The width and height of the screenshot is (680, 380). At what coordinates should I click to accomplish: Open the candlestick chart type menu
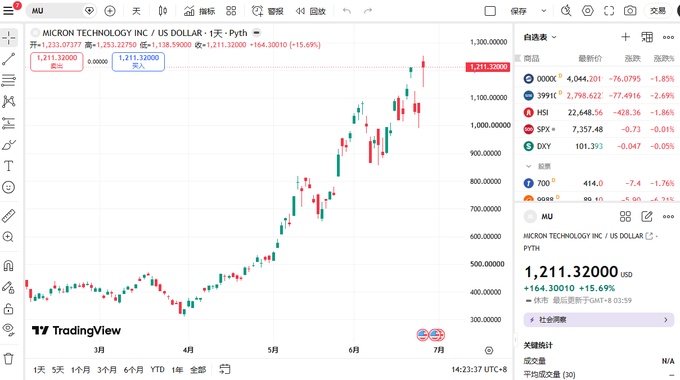[163, 11]
